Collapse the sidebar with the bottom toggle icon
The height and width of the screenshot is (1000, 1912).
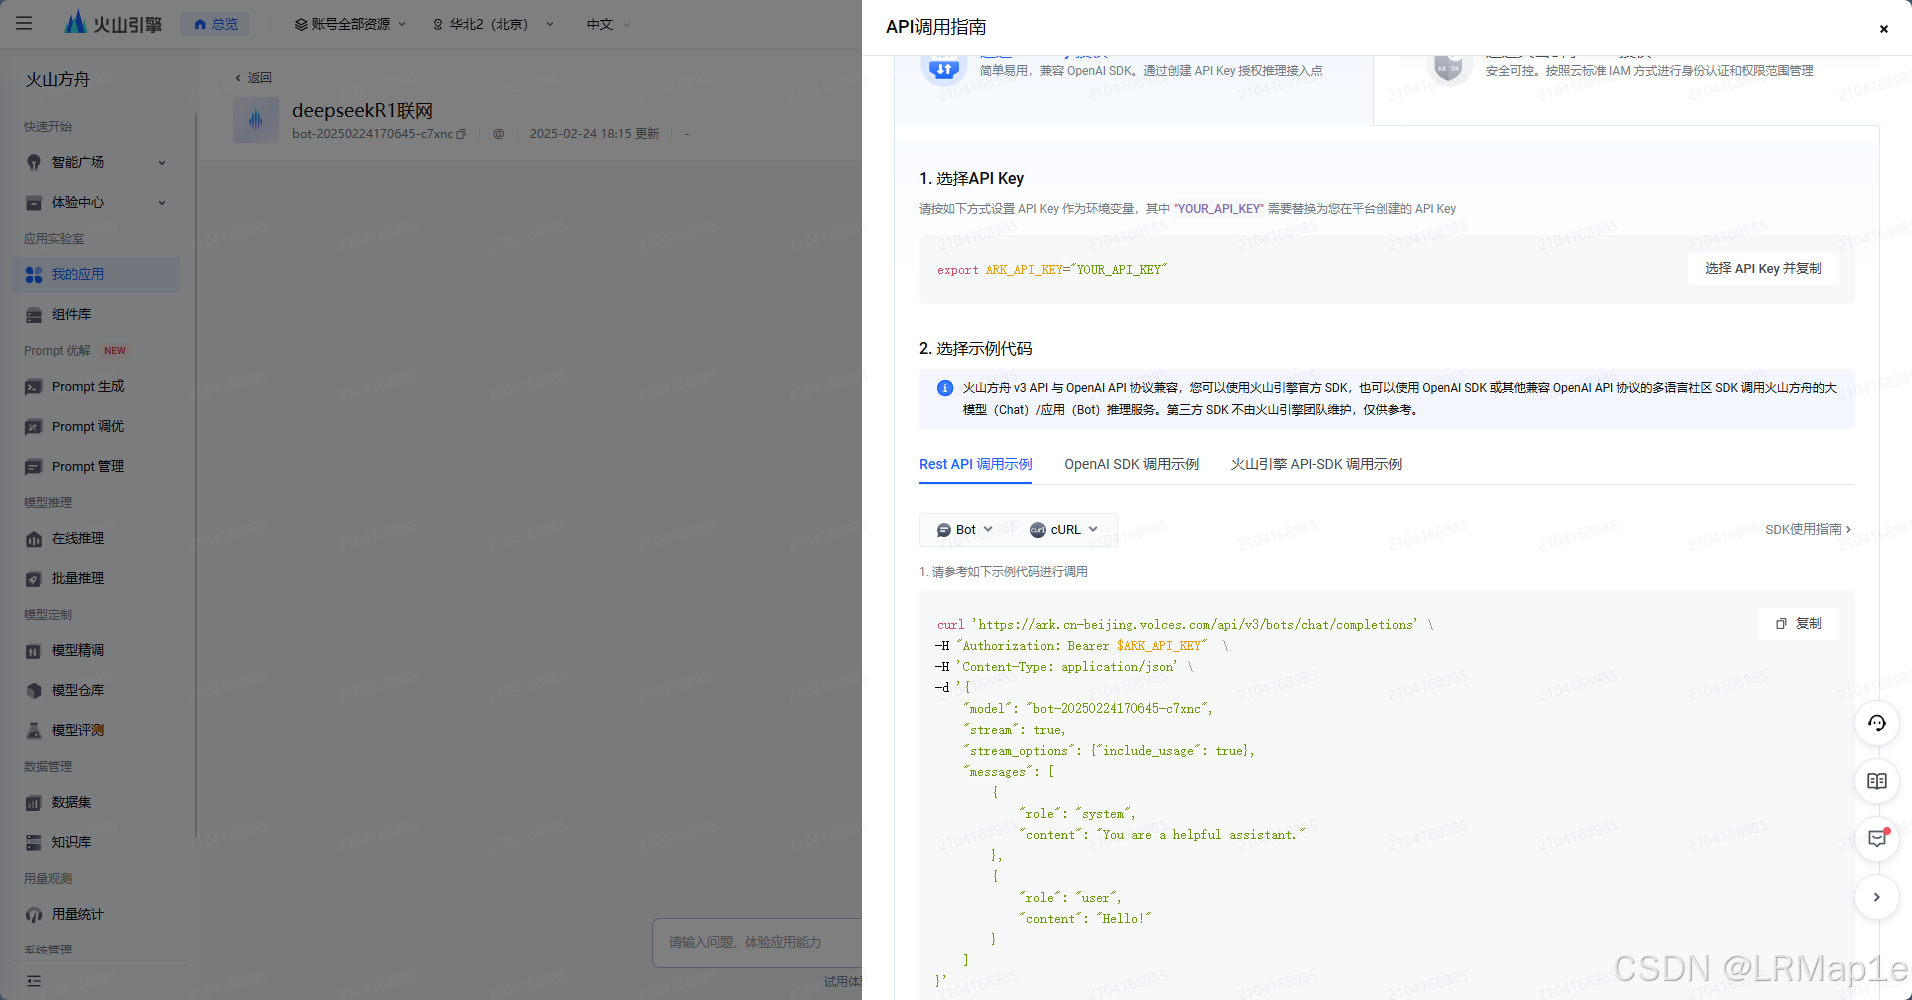click(34, 981)
